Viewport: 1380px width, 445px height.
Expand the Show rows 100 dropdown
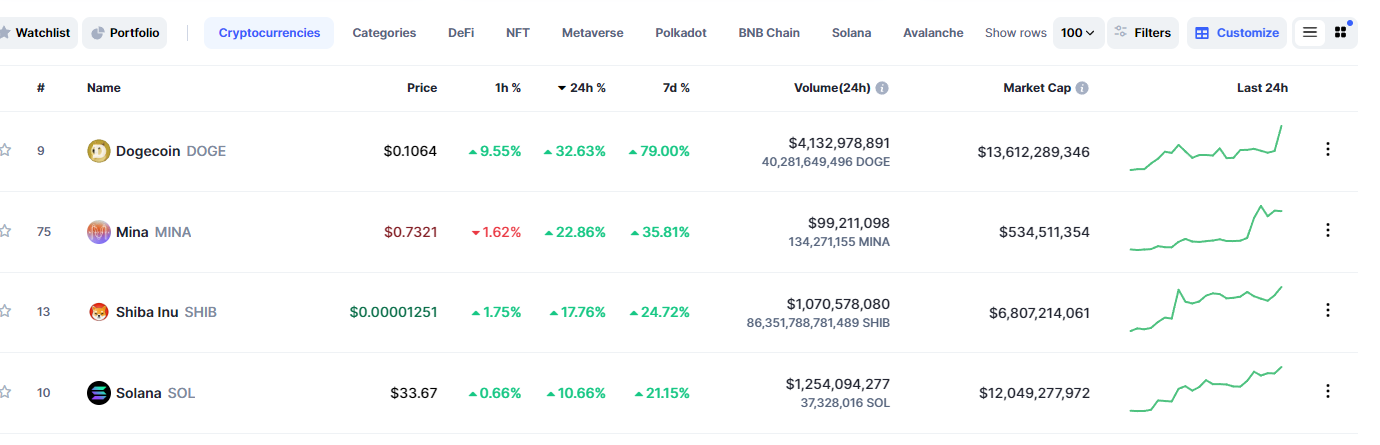[1078, 33]
